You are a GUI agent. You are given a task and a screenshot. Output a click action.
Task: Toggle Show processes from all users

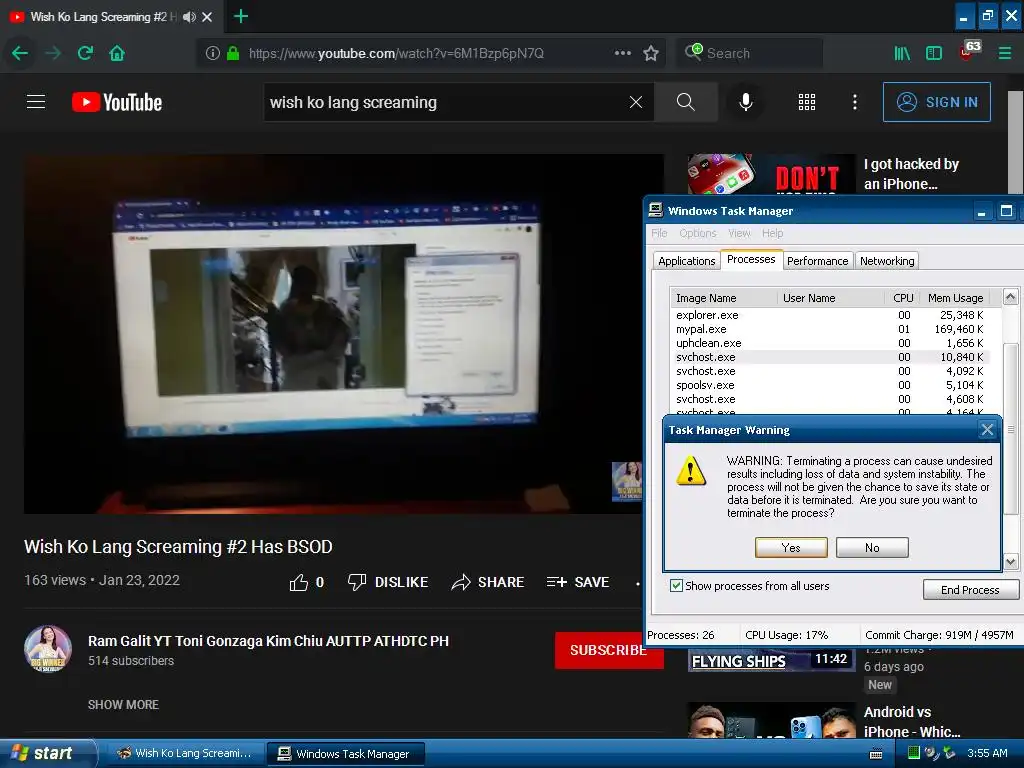[x=677, y=586]
